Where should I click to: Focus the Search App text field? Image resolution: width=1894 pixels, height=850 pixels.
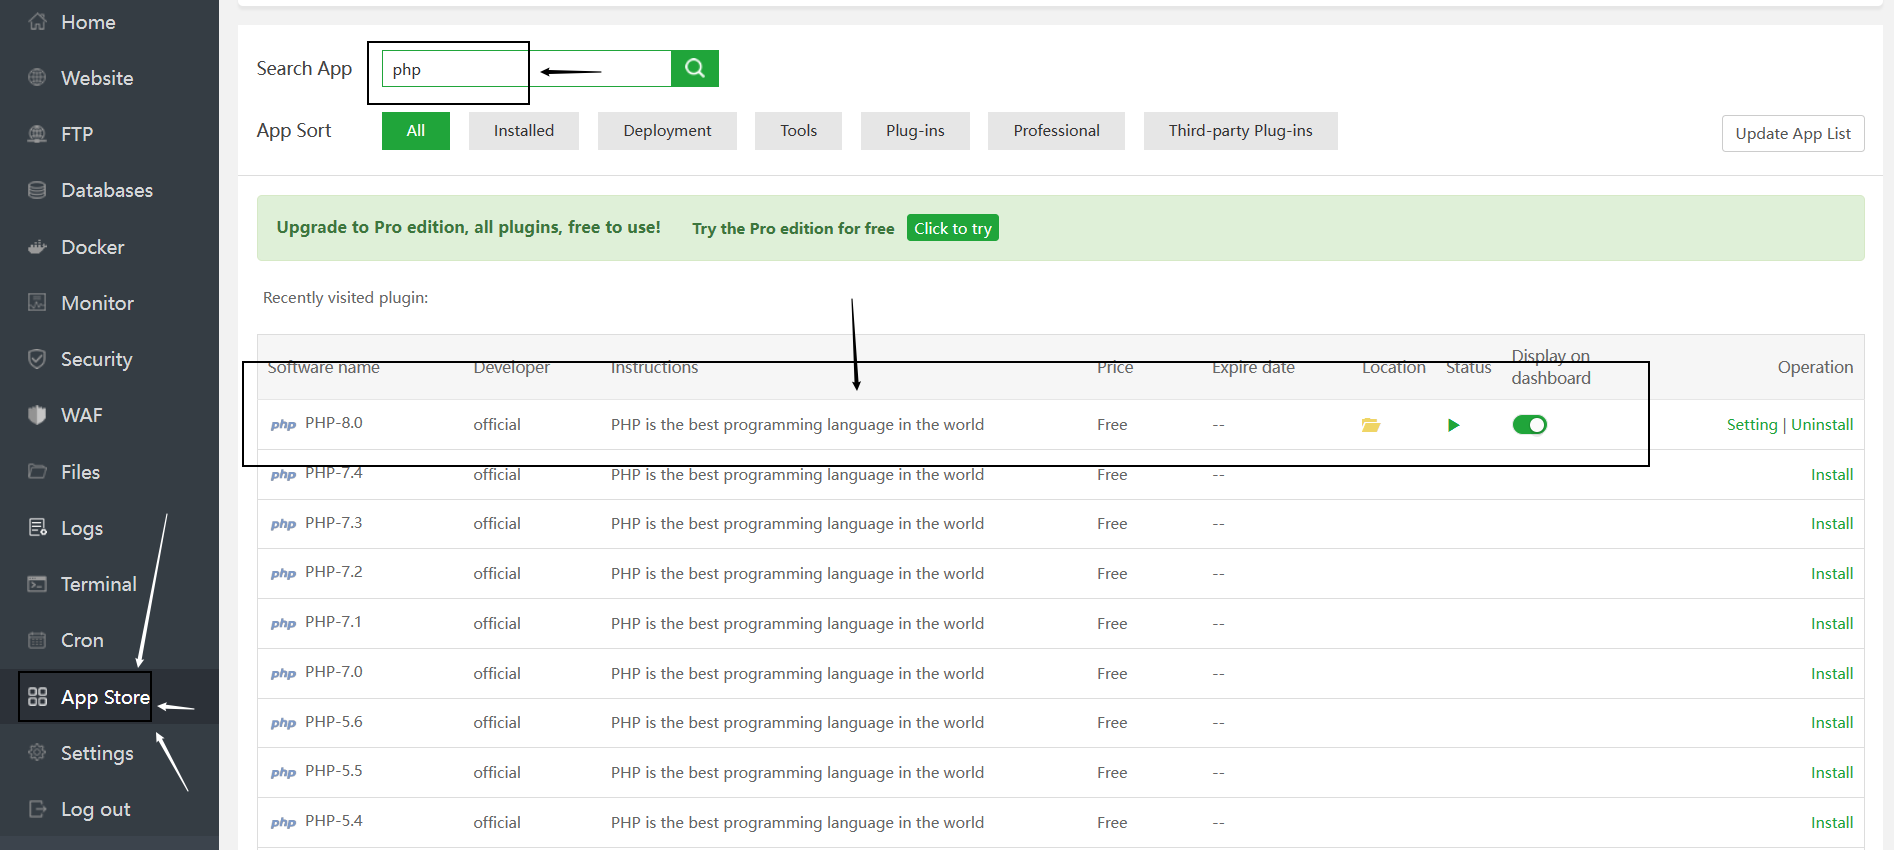(x=525, y=69)
